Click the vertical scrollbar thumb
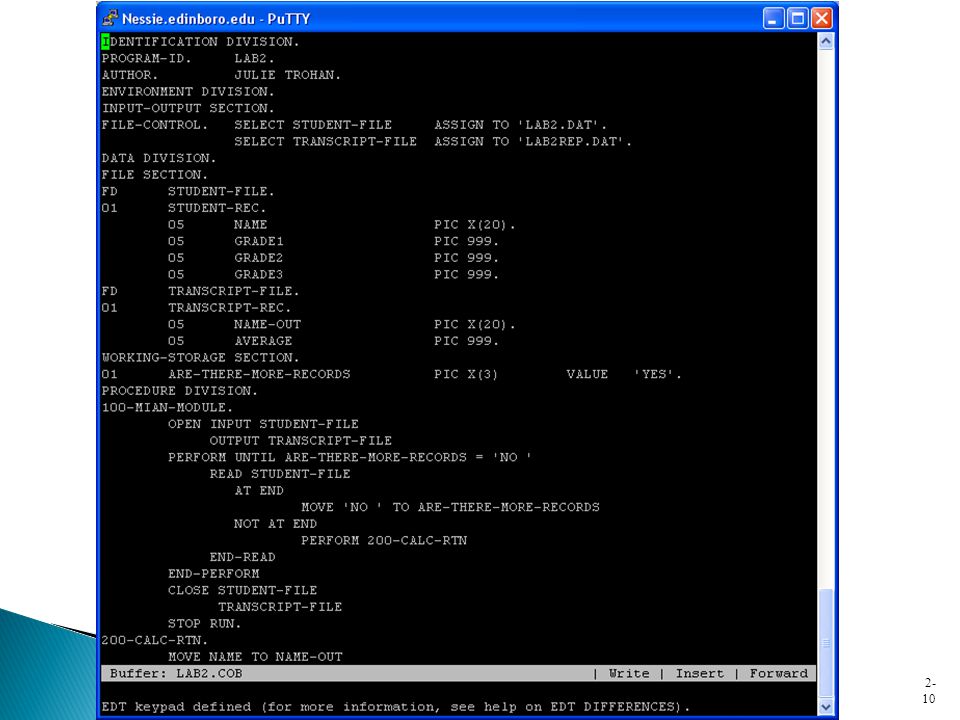The image size is (960, 720). (825, 643)
